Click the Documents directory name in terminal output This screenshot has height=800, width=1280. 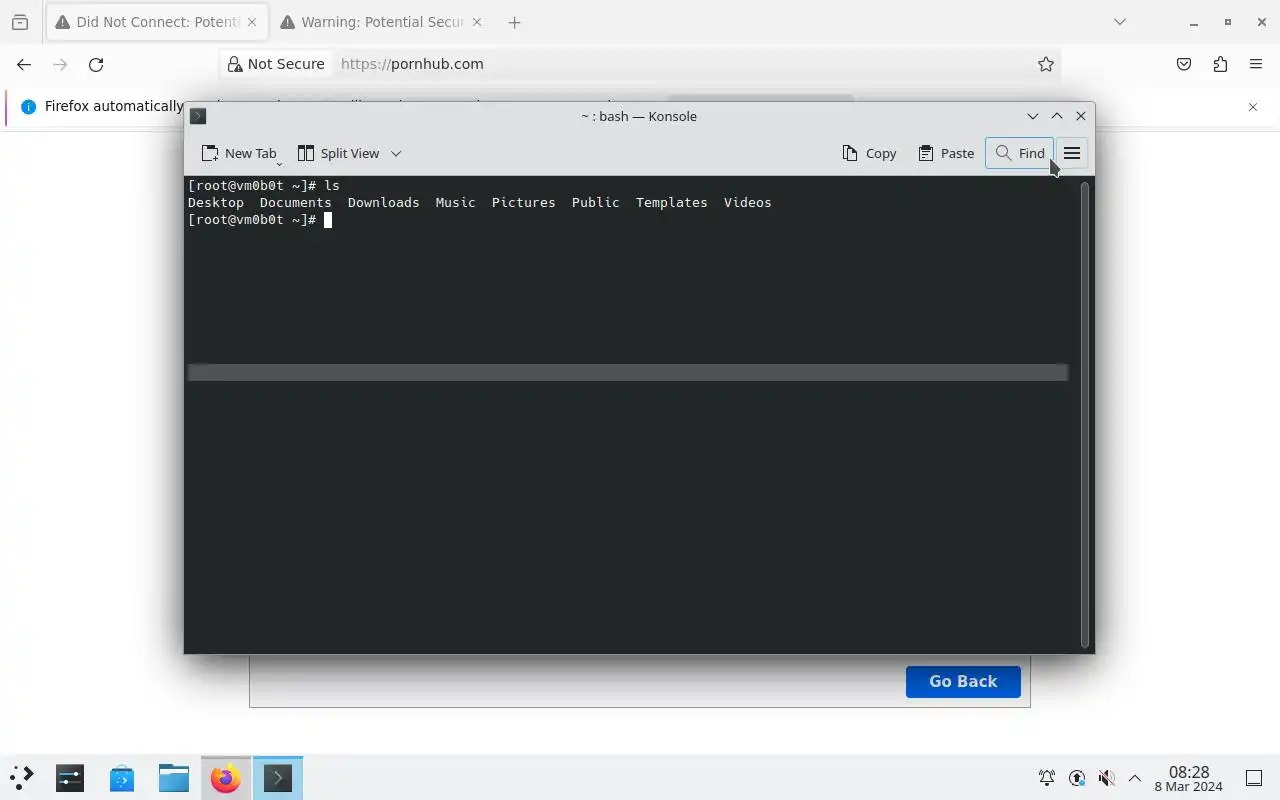[x=296, y=202]
